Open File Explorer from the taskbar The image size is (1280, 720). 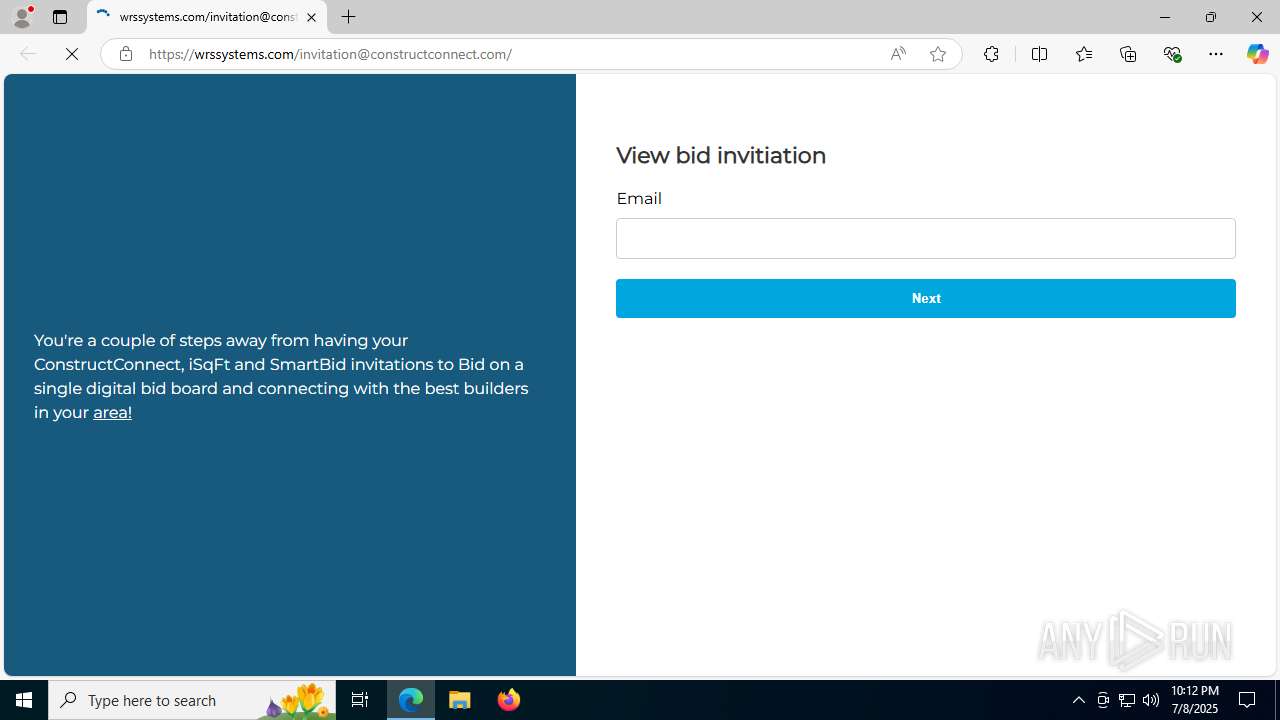pyautogui.click(x=460, y=700)
